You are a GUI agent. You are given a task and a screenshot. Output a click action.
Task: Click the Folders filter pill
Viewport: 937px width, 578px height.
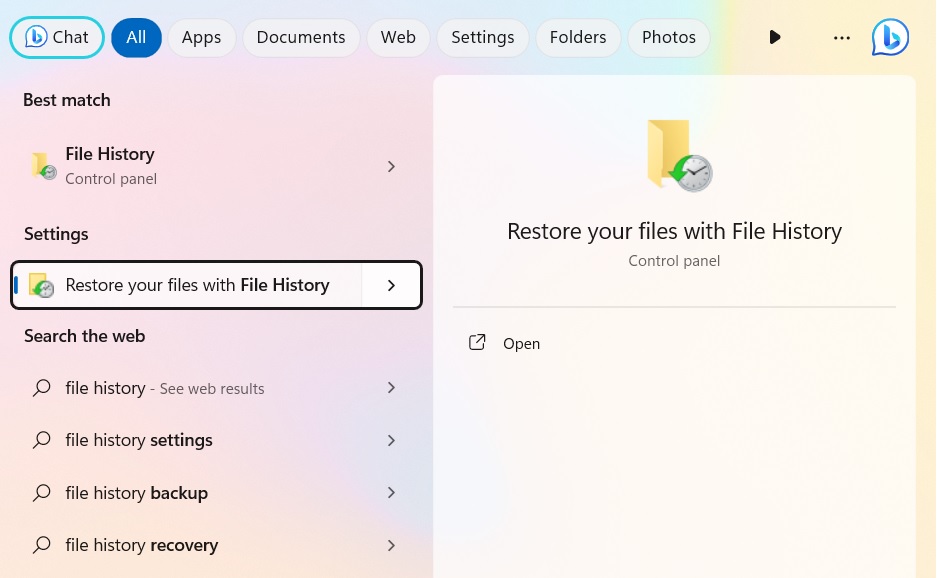coord(577,37)
